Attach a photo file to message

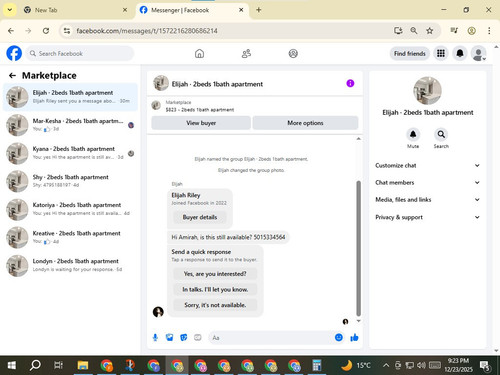170,338
